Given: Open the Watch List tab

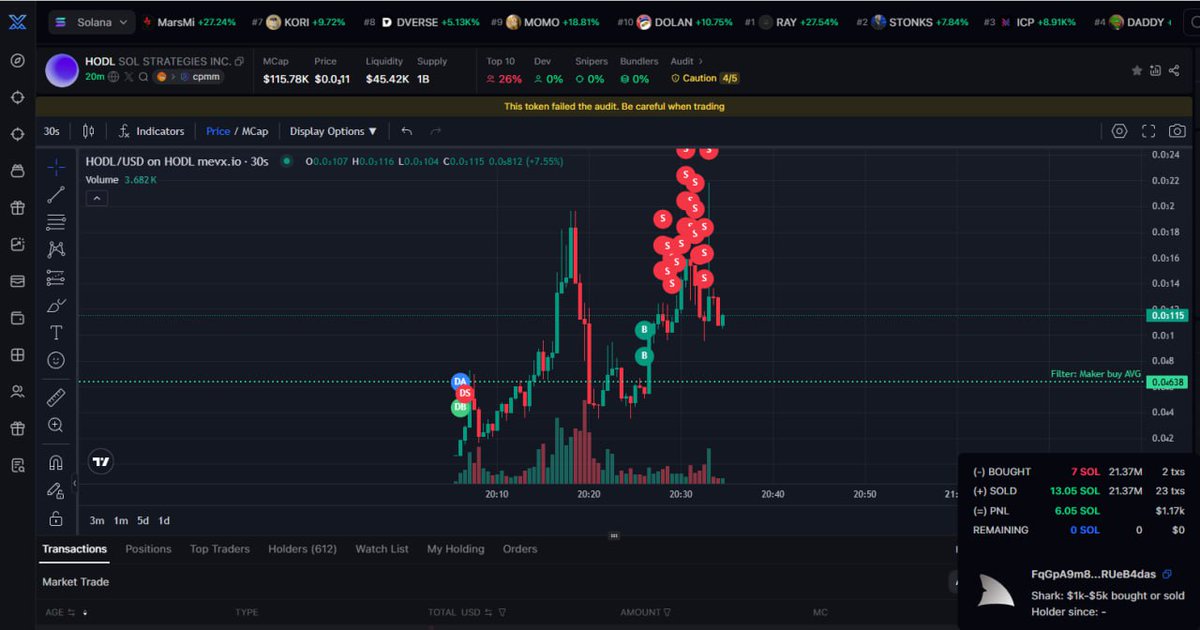Looking at the screenshot, I should [382, 549].
